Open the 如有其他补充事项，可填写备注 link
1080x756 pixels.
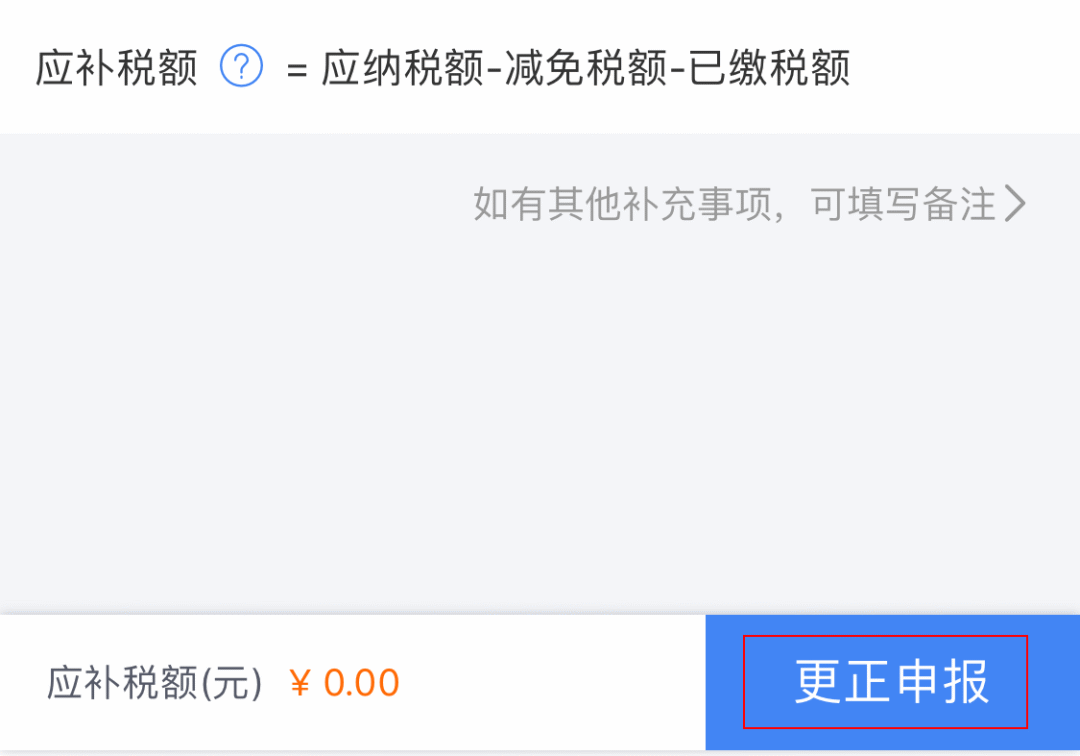(749, 204)
